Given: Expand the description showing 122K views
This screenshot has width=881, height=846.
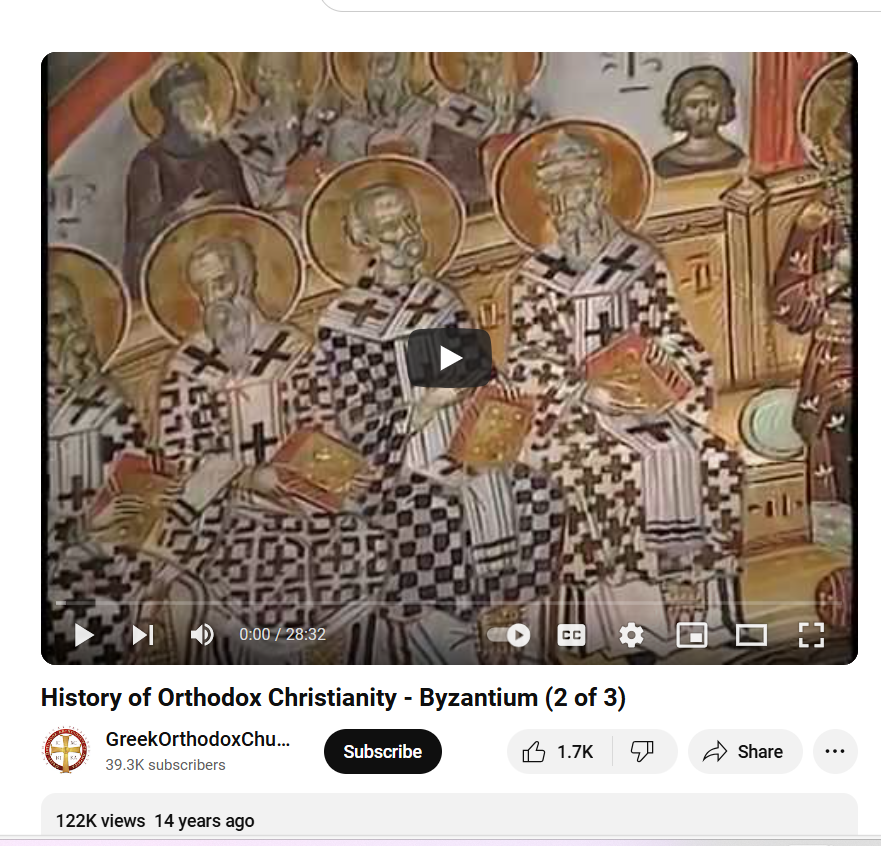Looking at the screenshot, I should coord(449,818).
